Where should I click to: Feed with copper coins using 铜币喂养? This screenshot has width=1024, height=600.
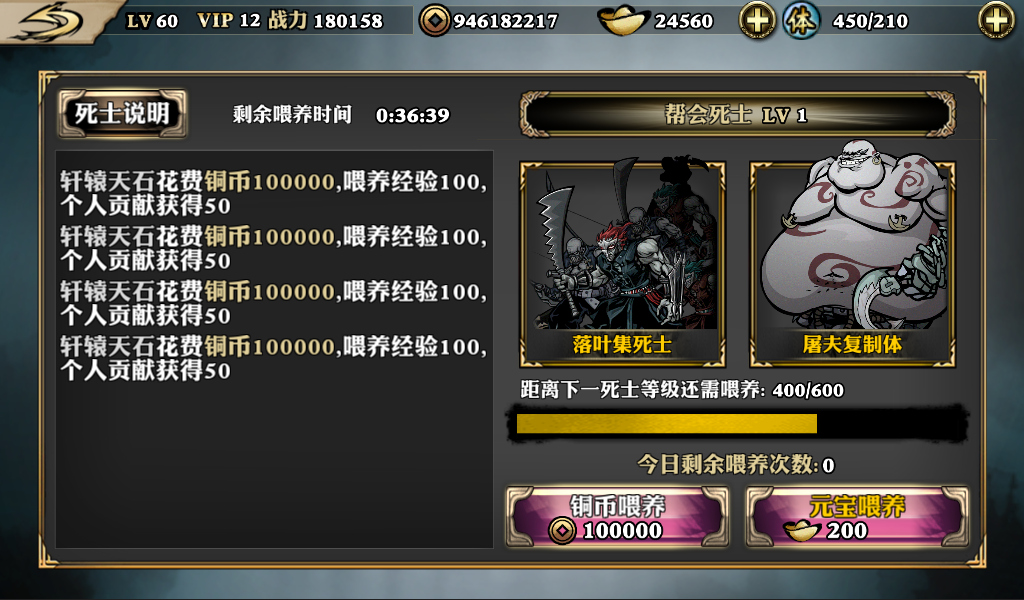coord(617,516)
